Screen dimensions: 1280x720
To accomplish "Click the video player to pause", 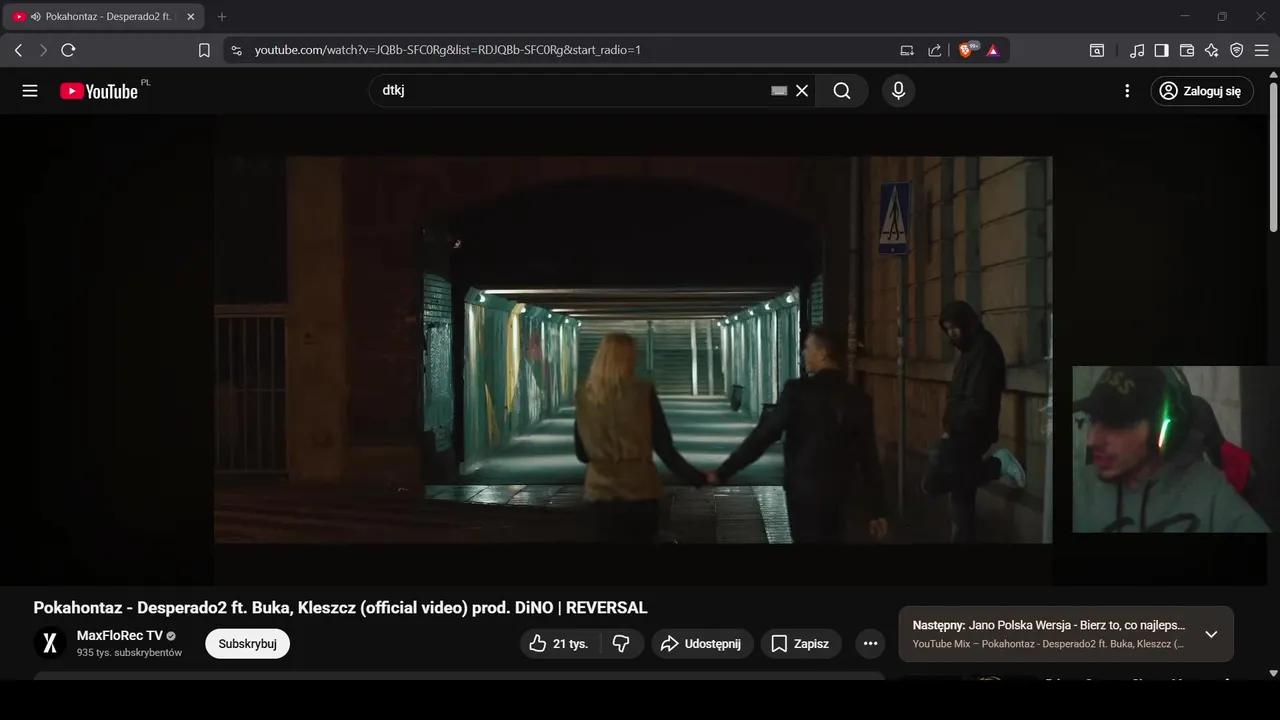I will point(633,349).
